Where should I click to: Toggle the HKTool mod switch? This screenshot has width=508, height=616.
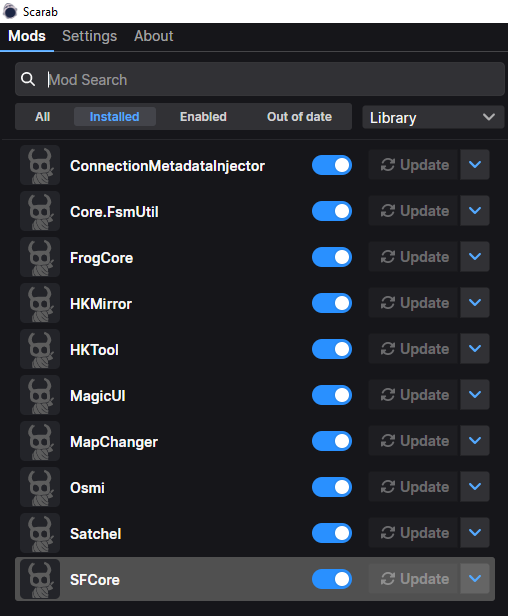332,349
